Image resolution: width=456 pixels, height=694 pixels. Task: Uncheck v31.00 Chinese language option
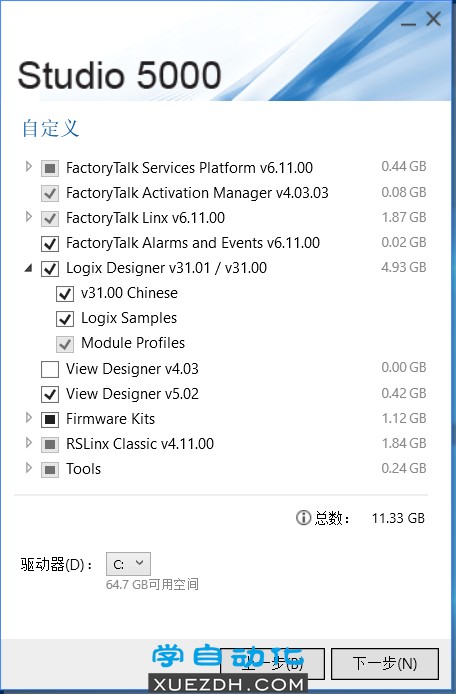[x=65, y=293]
